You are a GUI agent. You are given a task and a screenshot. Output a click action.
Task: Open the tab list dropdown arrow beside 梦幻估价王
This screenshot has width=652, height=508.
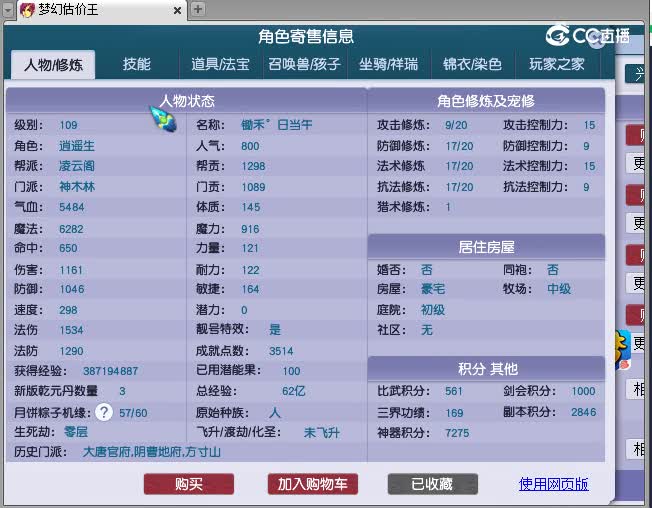click(x=8, y=10)
